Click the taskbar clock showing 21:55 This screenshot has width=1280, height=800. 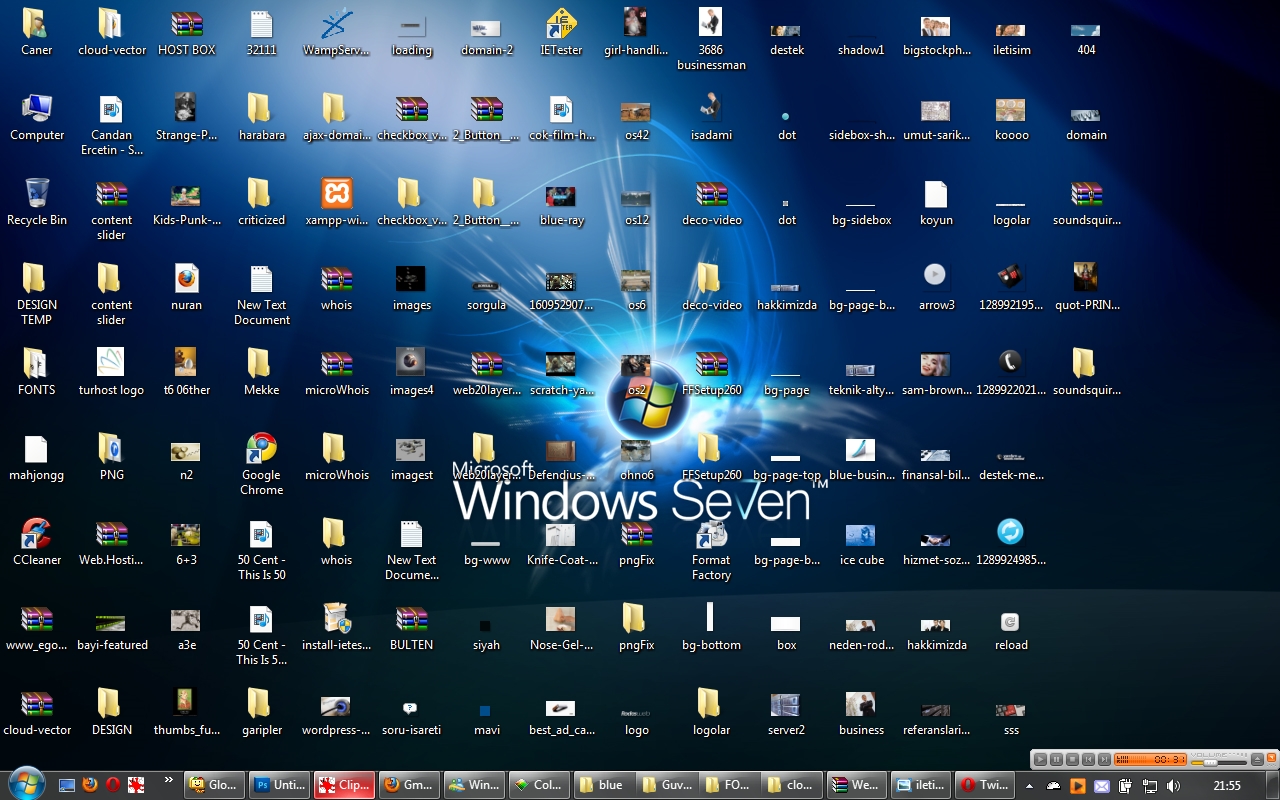click(1227, 786)
